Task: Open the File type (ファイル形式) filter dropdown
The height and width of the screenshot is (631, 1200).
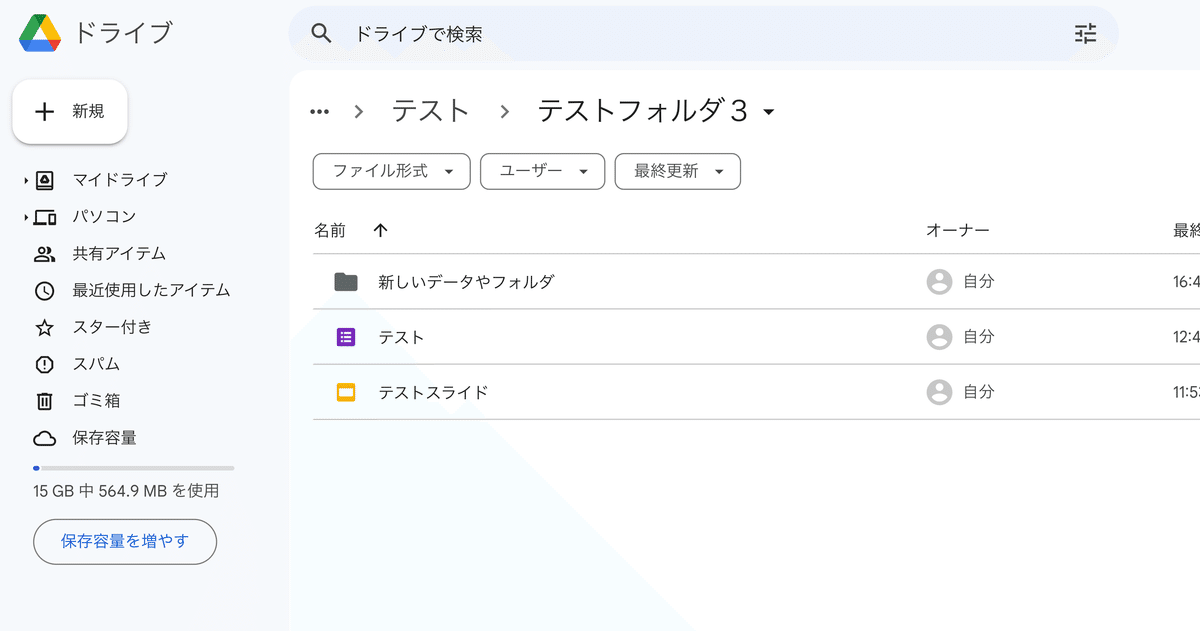Action: click(x=391, y=171)
